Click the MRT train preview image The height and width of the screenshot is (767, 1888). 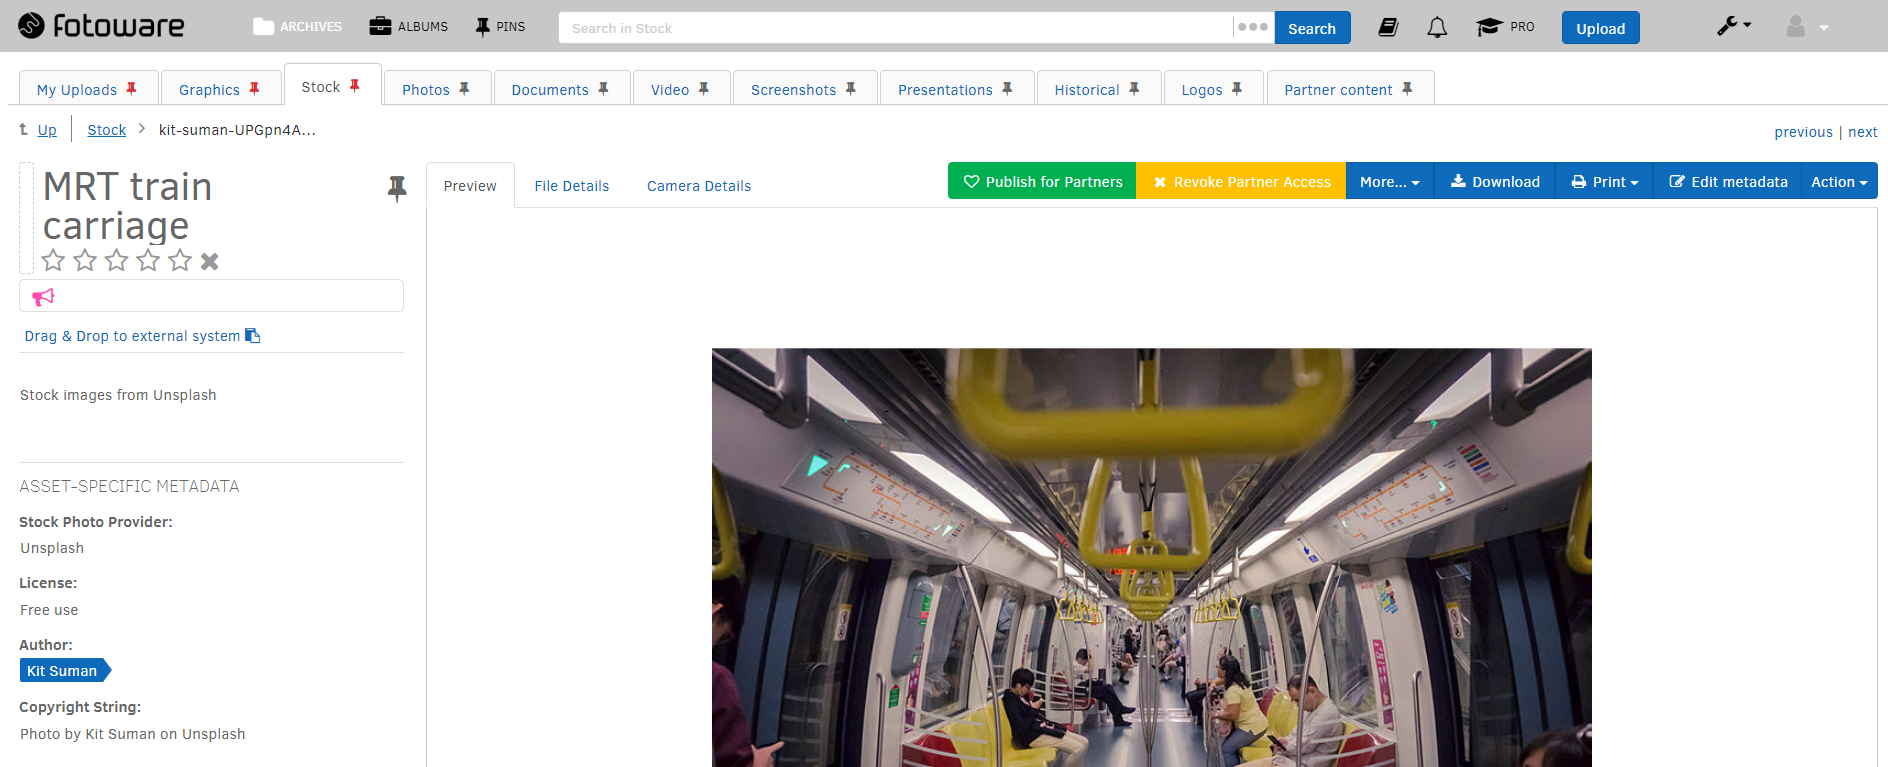[x=1151, y=557]
